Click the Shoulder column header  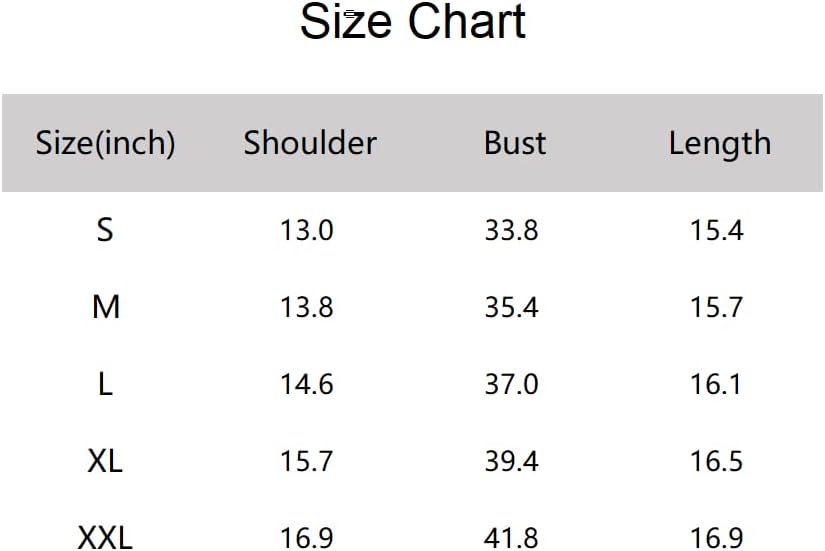point(309,143)
